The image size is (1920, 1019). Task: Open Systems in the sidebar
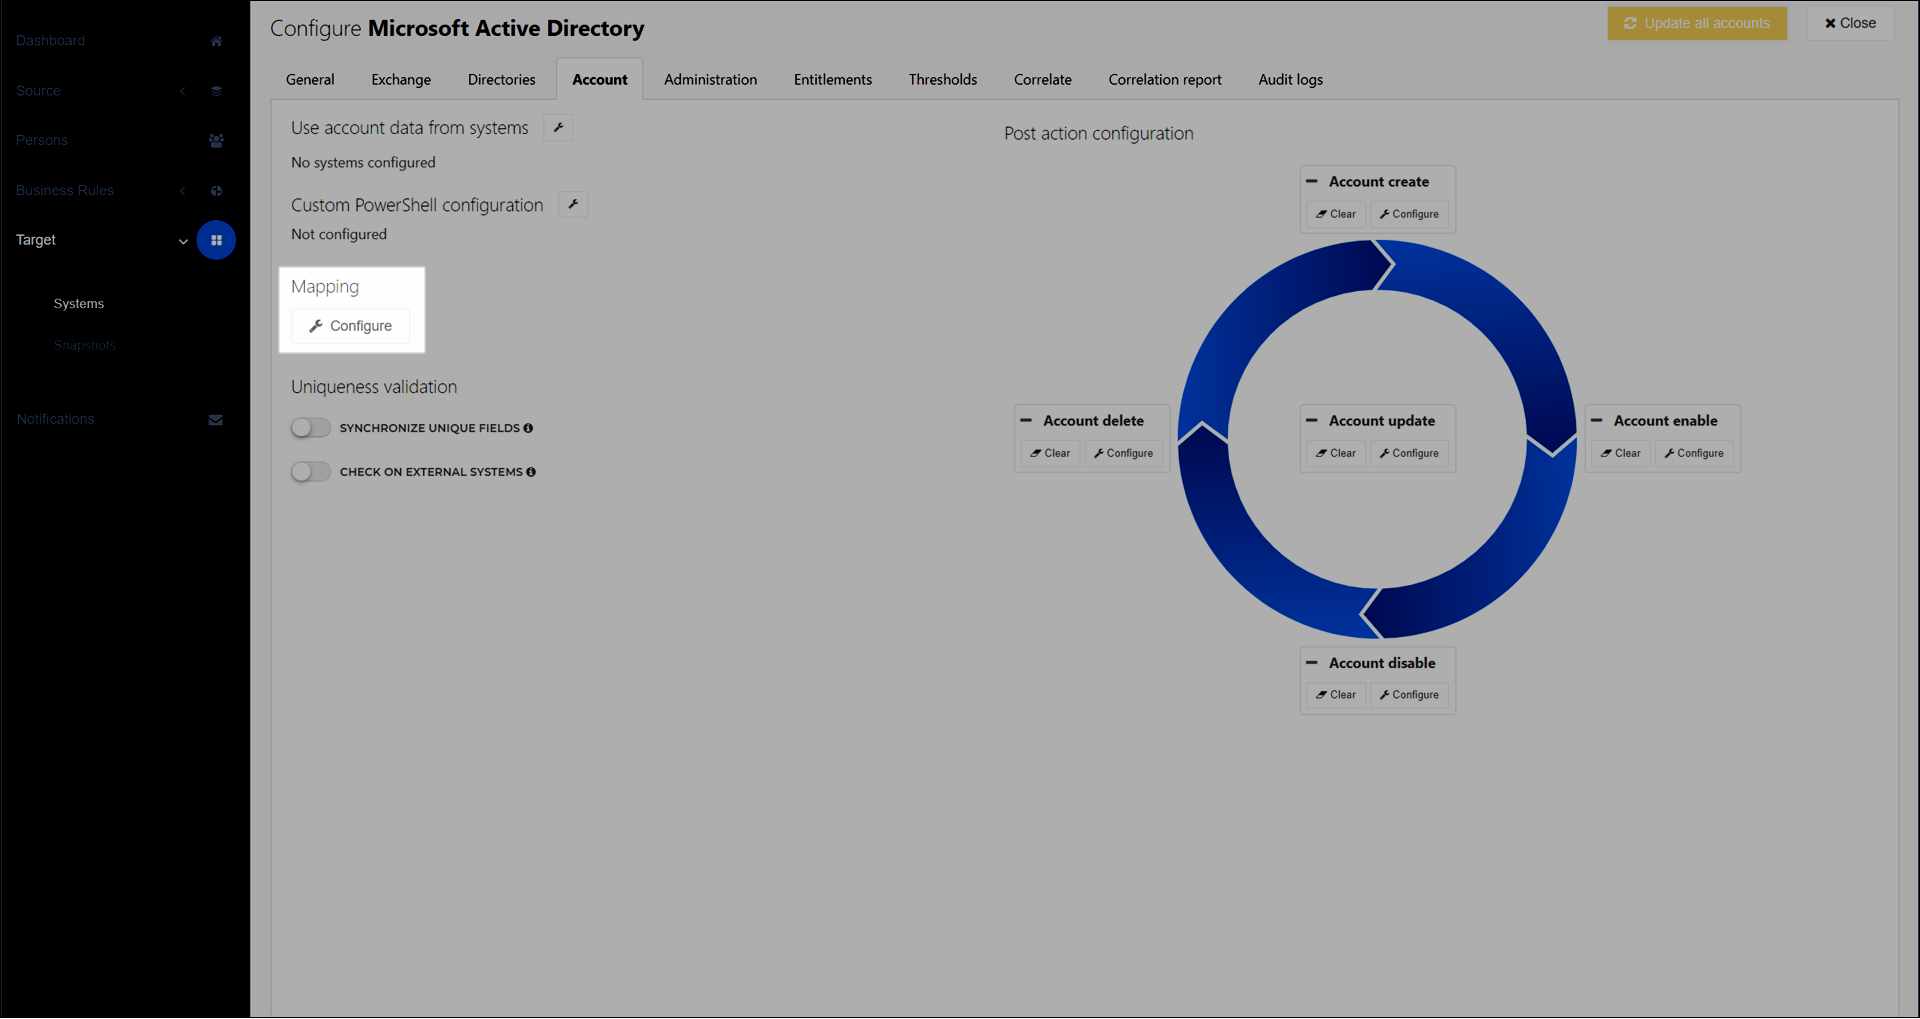79,304
